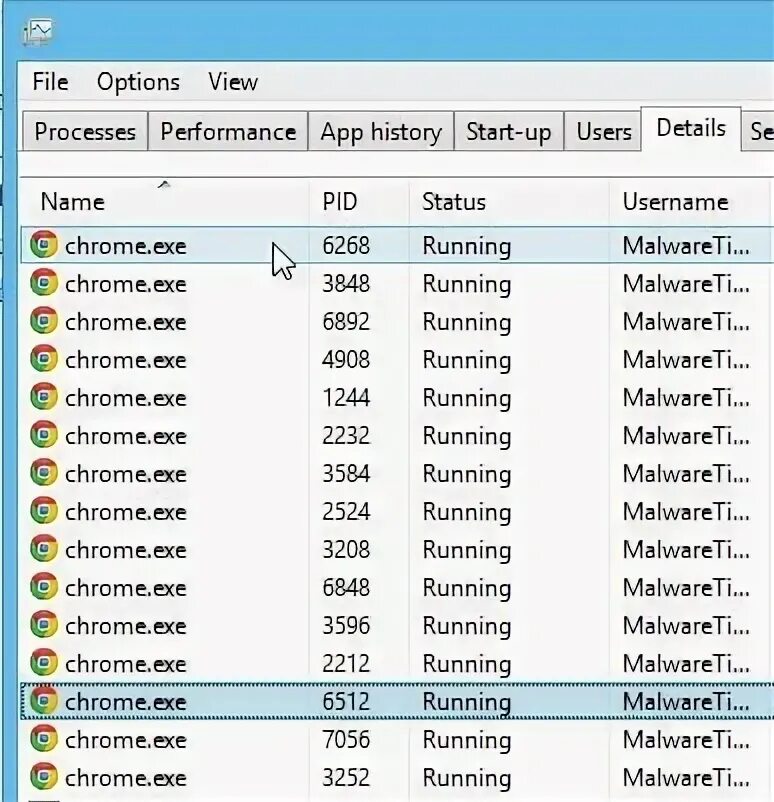Select chrome.exe name with PID 1244

126,398
